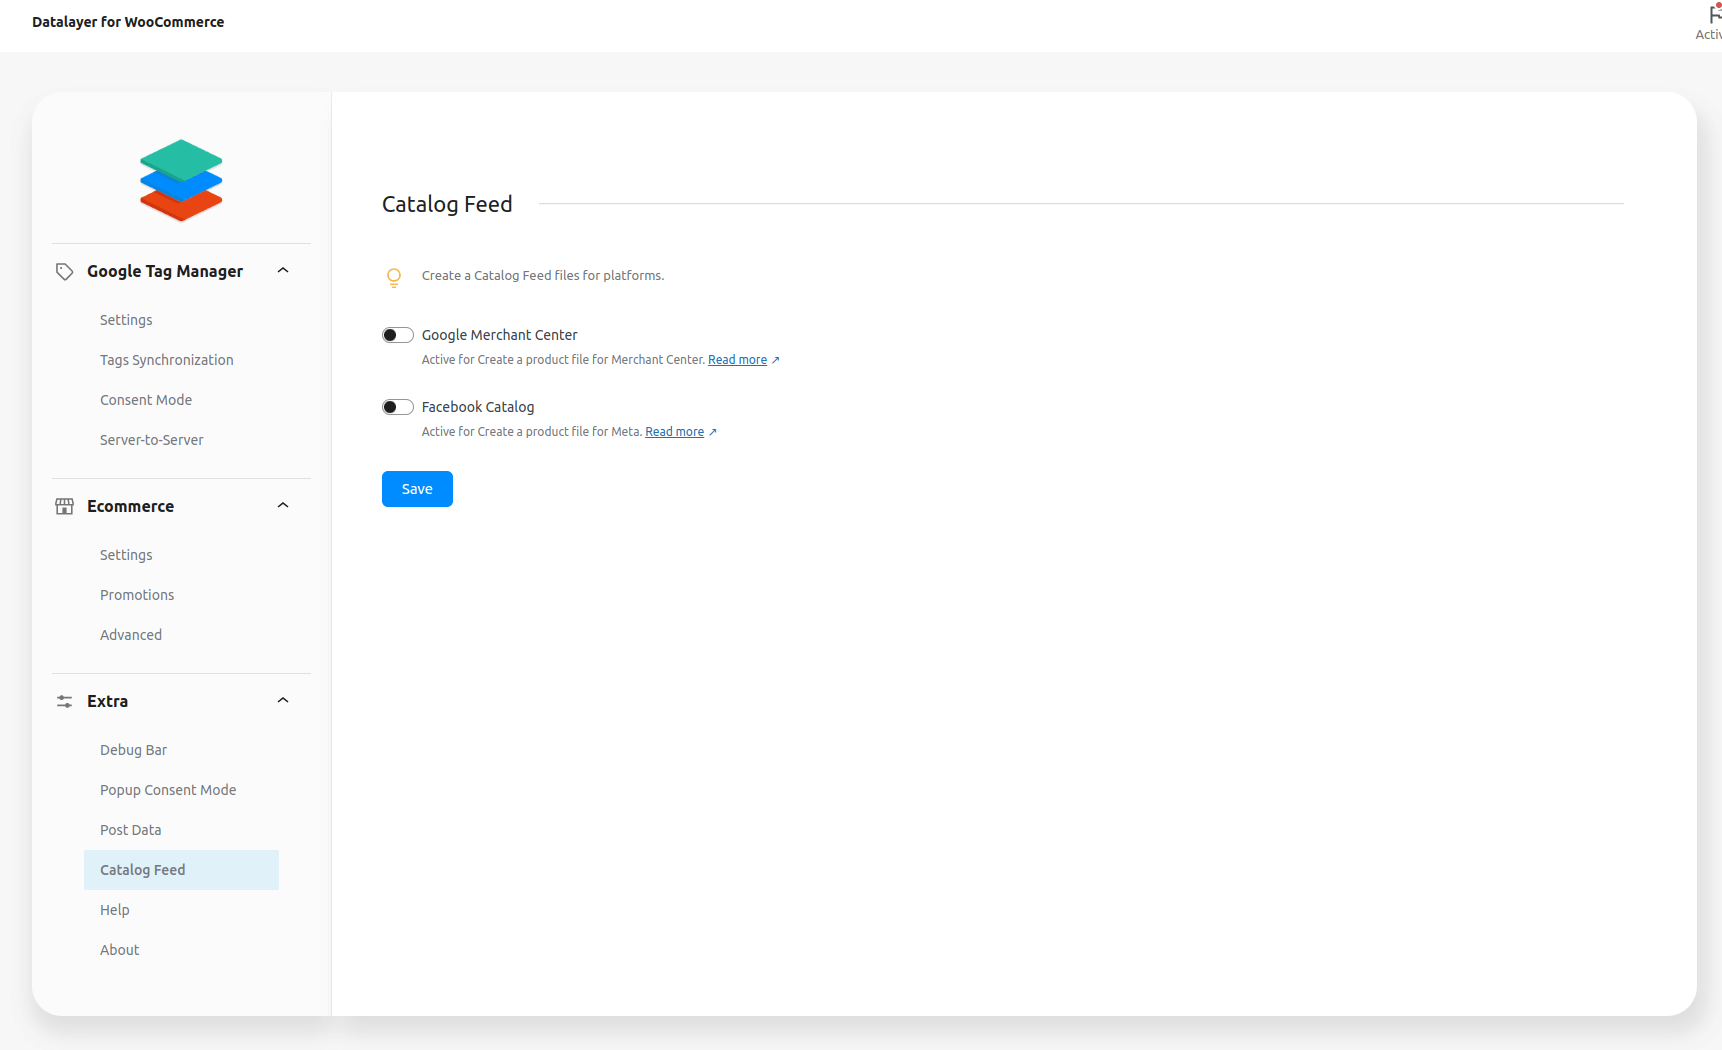1722x1050 pixels.
Task: Click the Datalayer for WooCommerce header title
Action: (128, 21)
